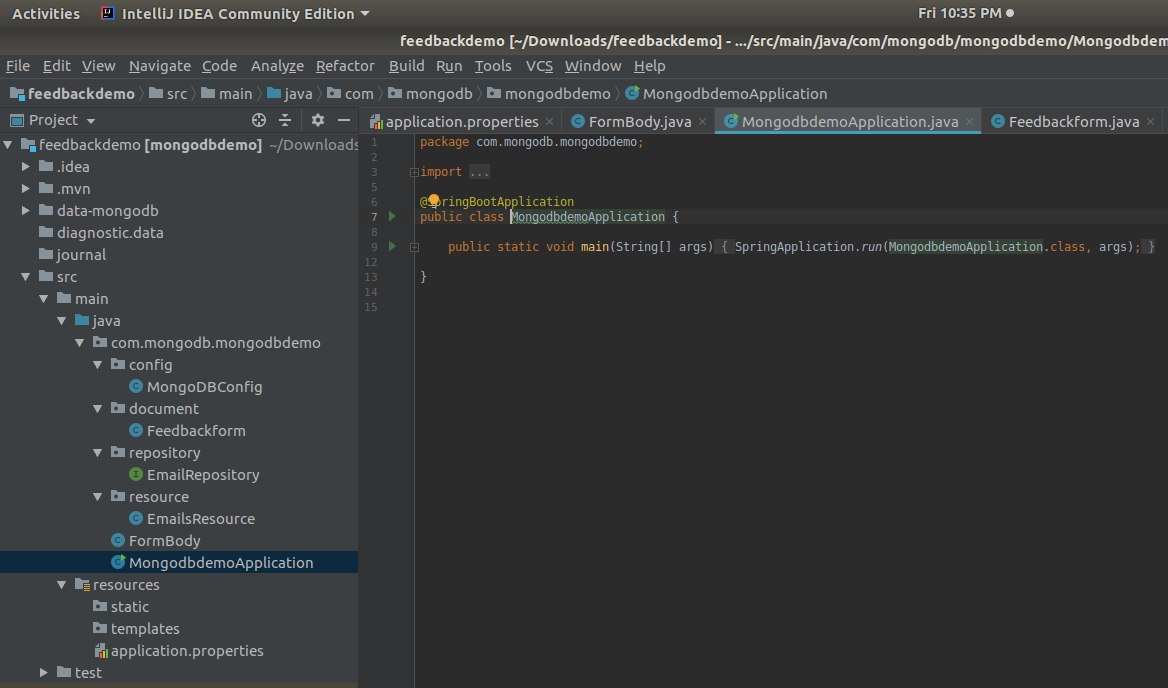Close the FormBody.java tab
Screen dimensions: 1168x688
(x=702, y=121)
